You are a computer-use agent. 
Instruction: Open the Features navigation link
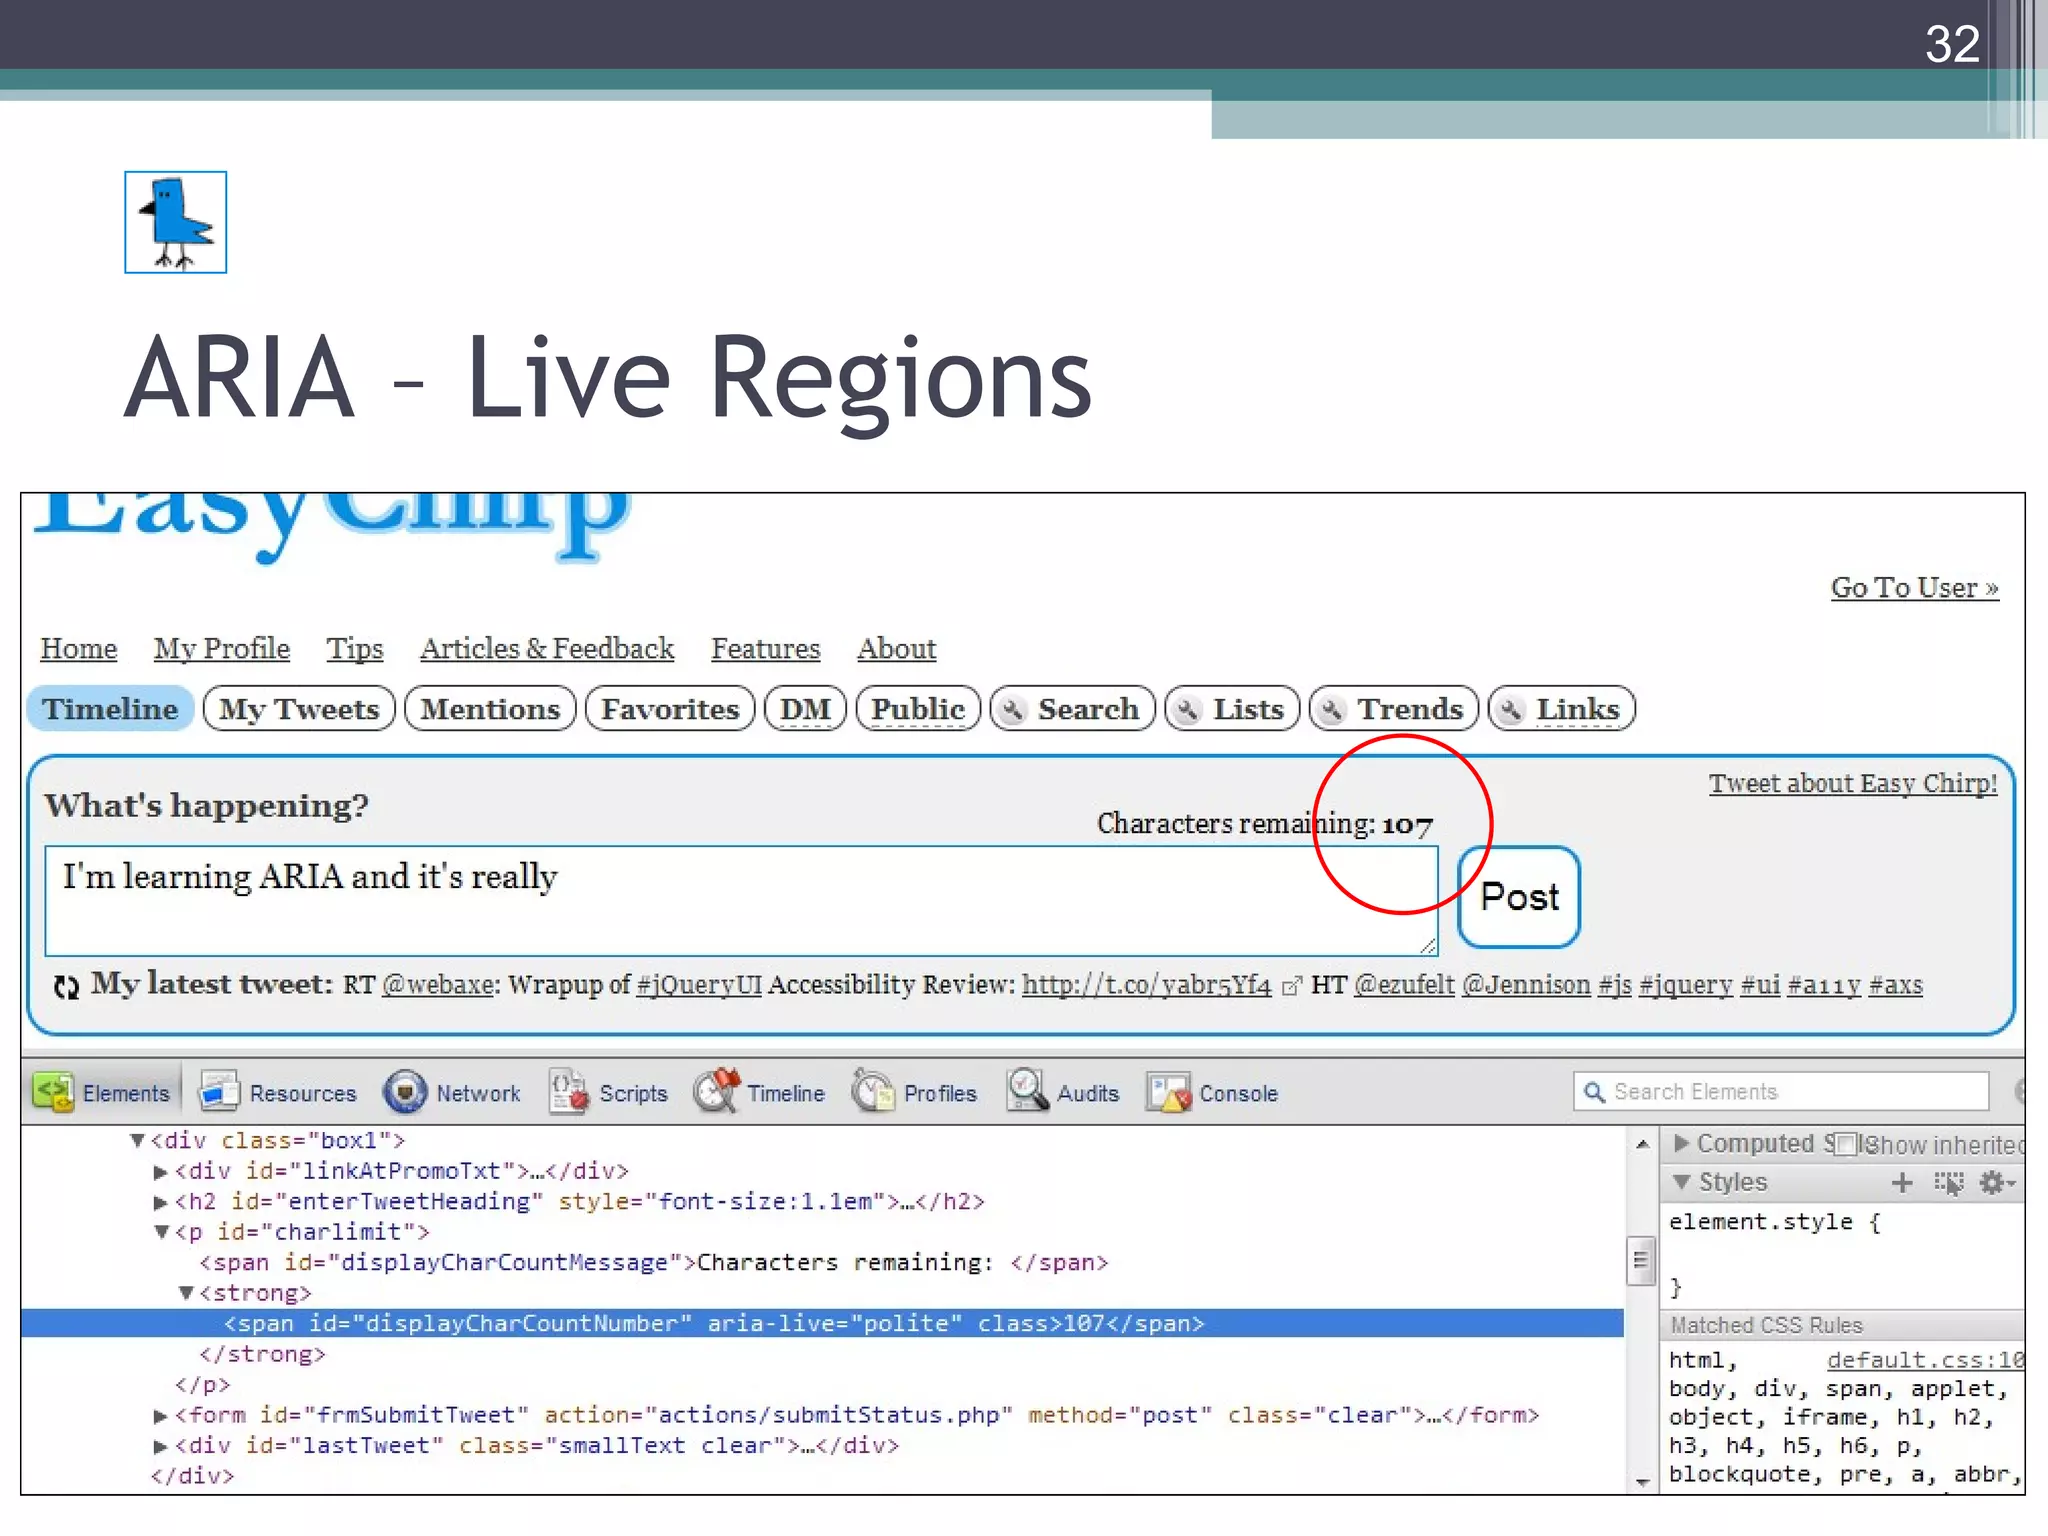[766, 649]
